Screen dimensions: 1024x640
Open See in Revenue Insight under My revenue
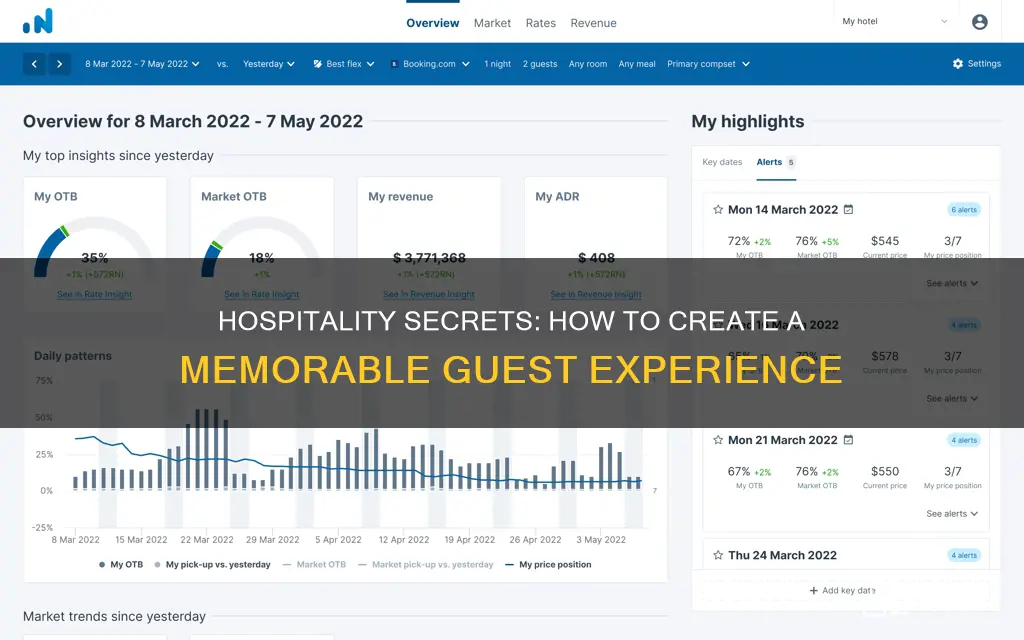click(429, 295)
